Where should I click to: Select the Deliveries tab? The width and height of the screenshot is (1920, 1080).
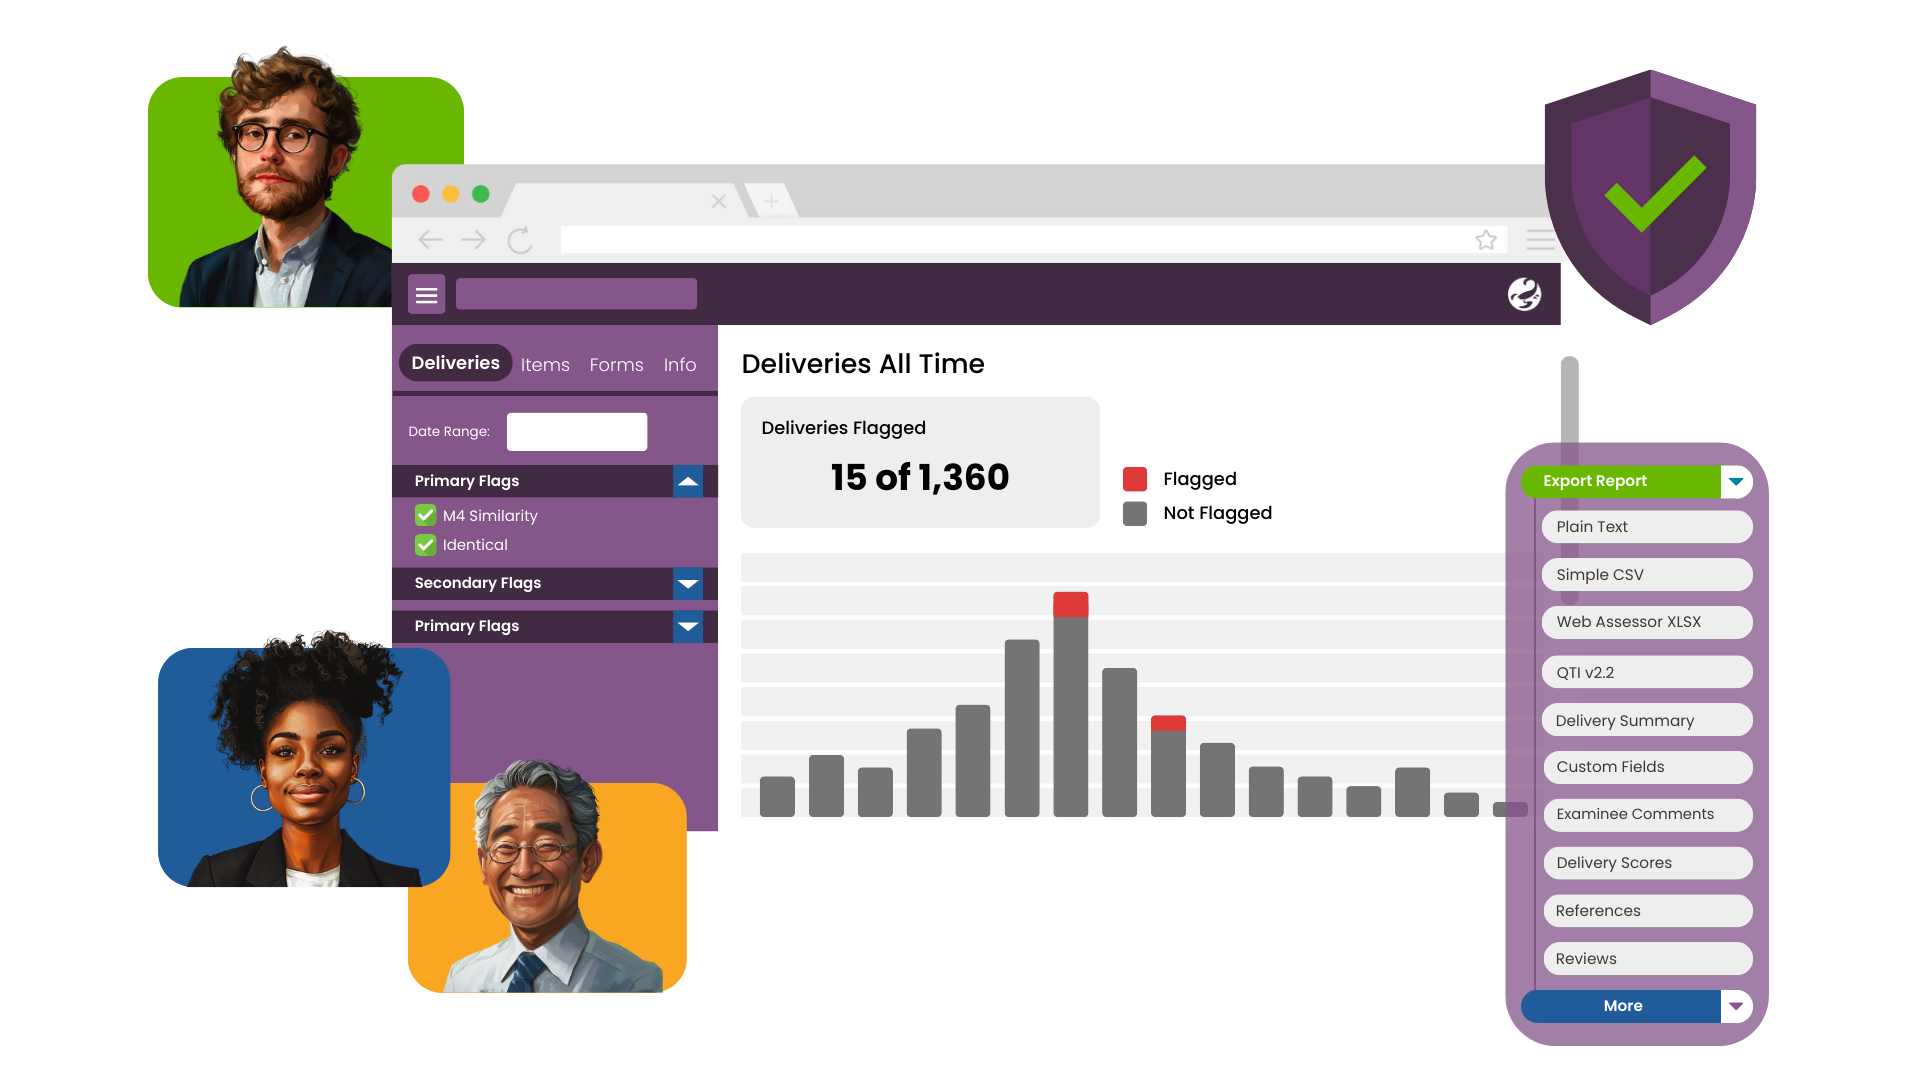[455, 363]
